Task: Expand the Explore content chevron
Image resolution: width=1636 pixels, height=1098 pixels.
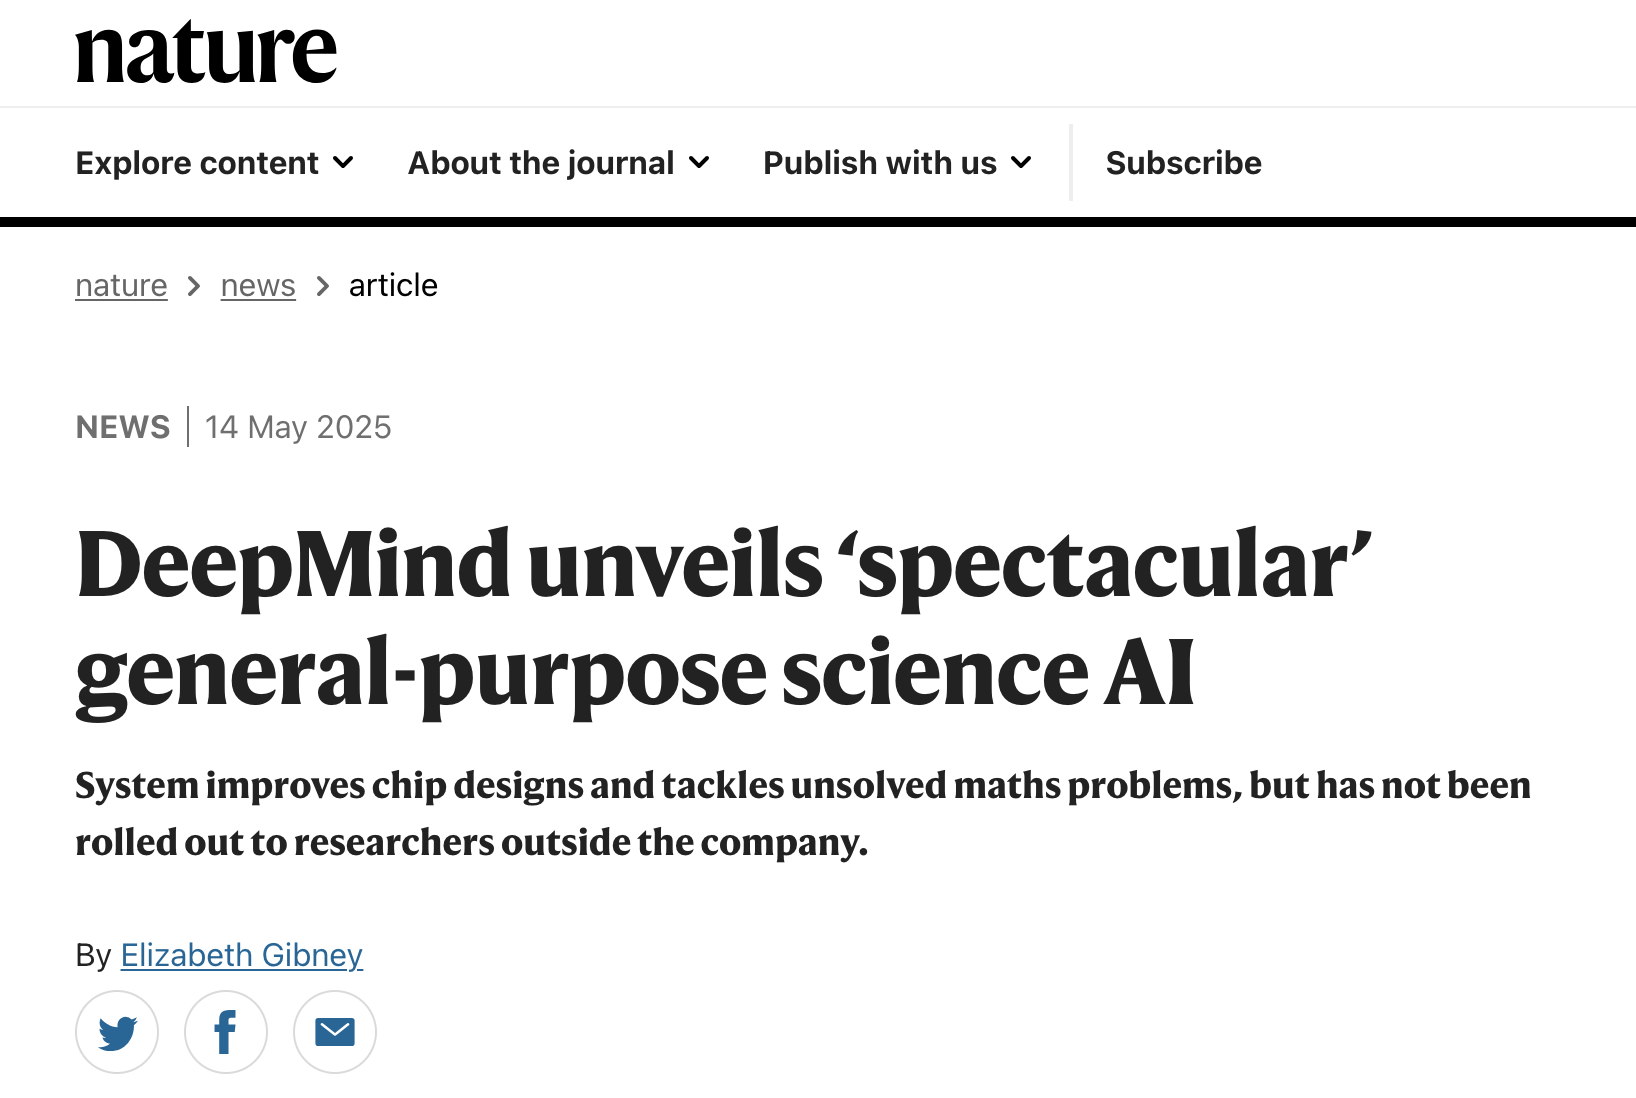Action: [343, 162]
